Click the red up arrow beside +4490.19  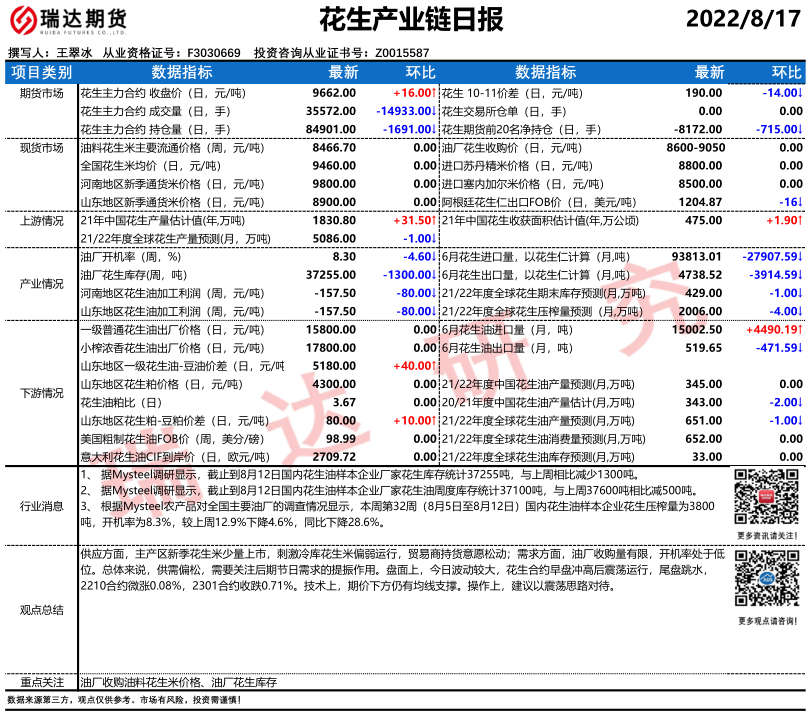(x=800, y=329)
